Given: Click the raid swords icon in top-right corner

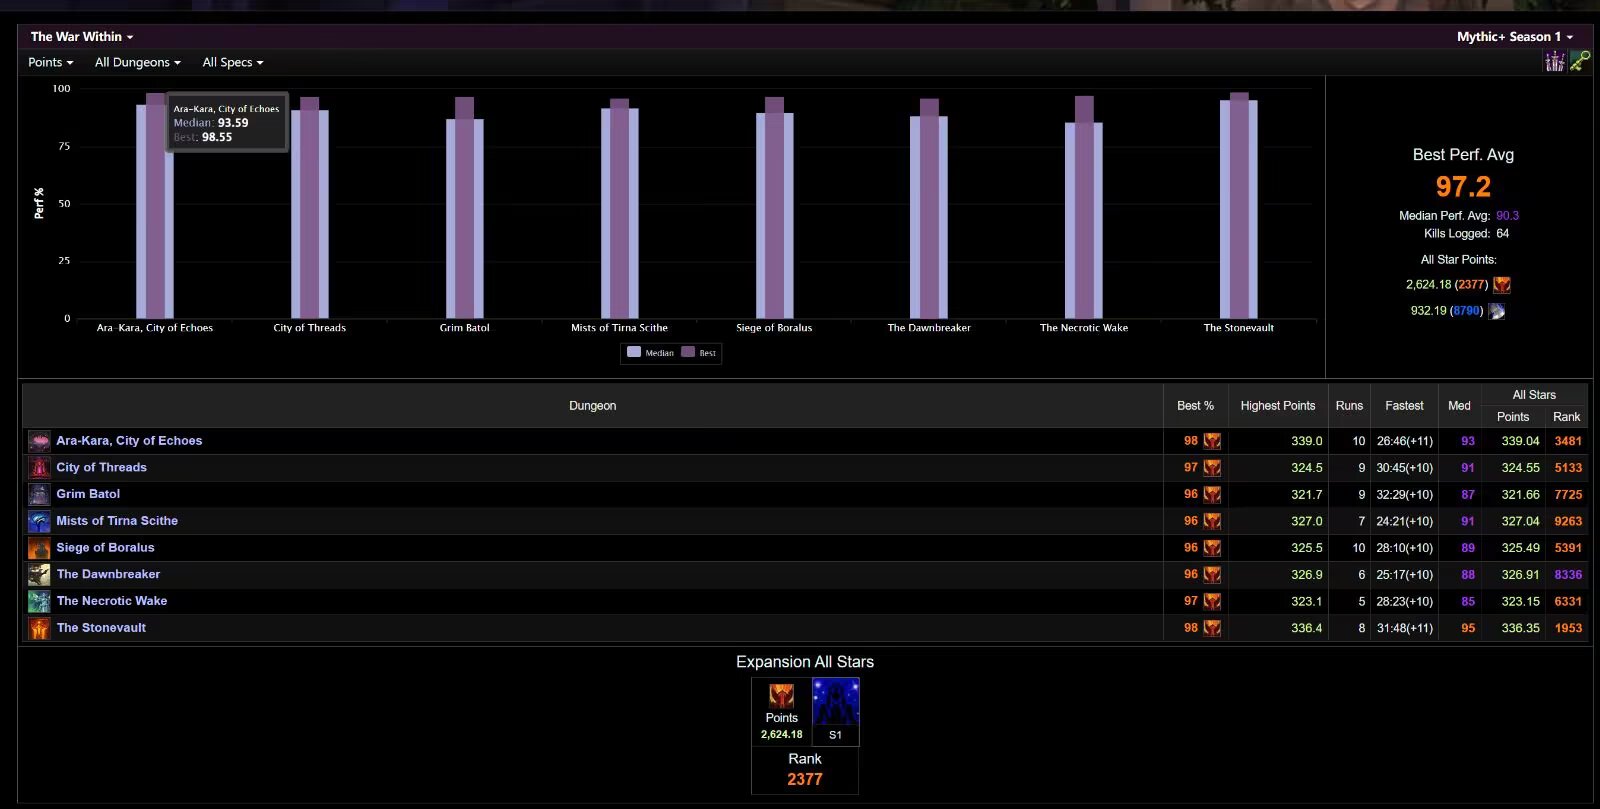Looking at the screenshot, I should [x=1554, y=62].
